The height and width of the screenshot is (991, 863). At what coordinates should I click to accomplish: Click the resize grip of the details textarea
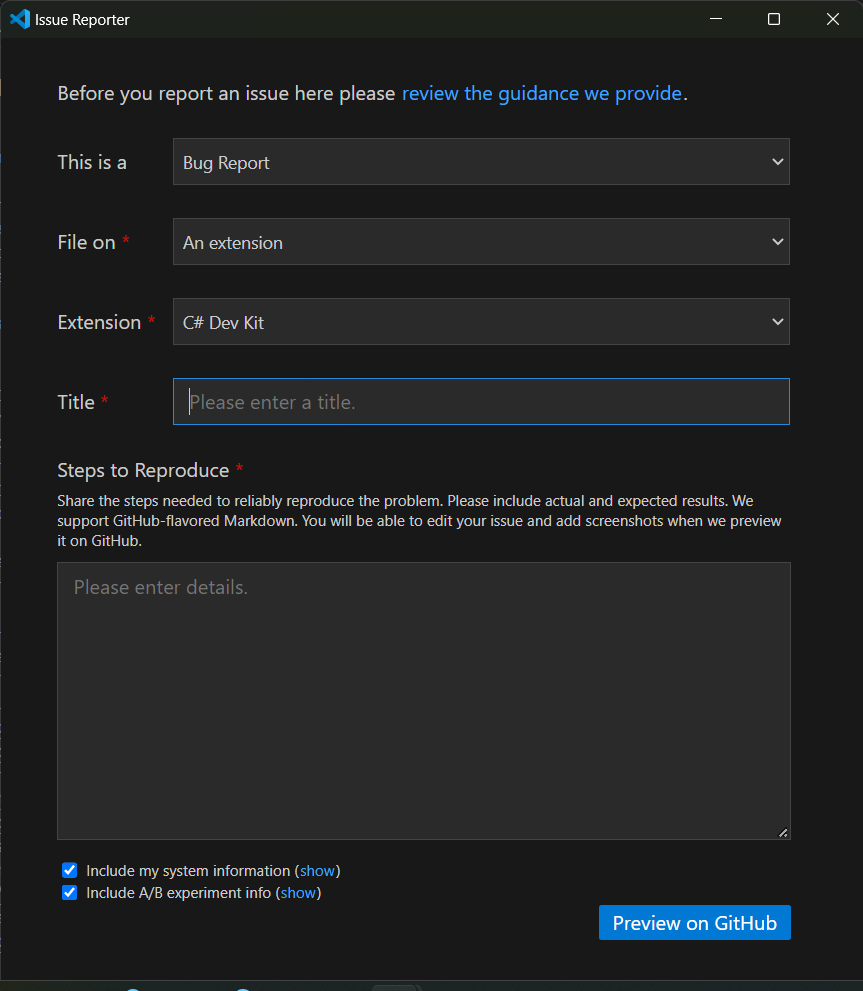point(782,829)
